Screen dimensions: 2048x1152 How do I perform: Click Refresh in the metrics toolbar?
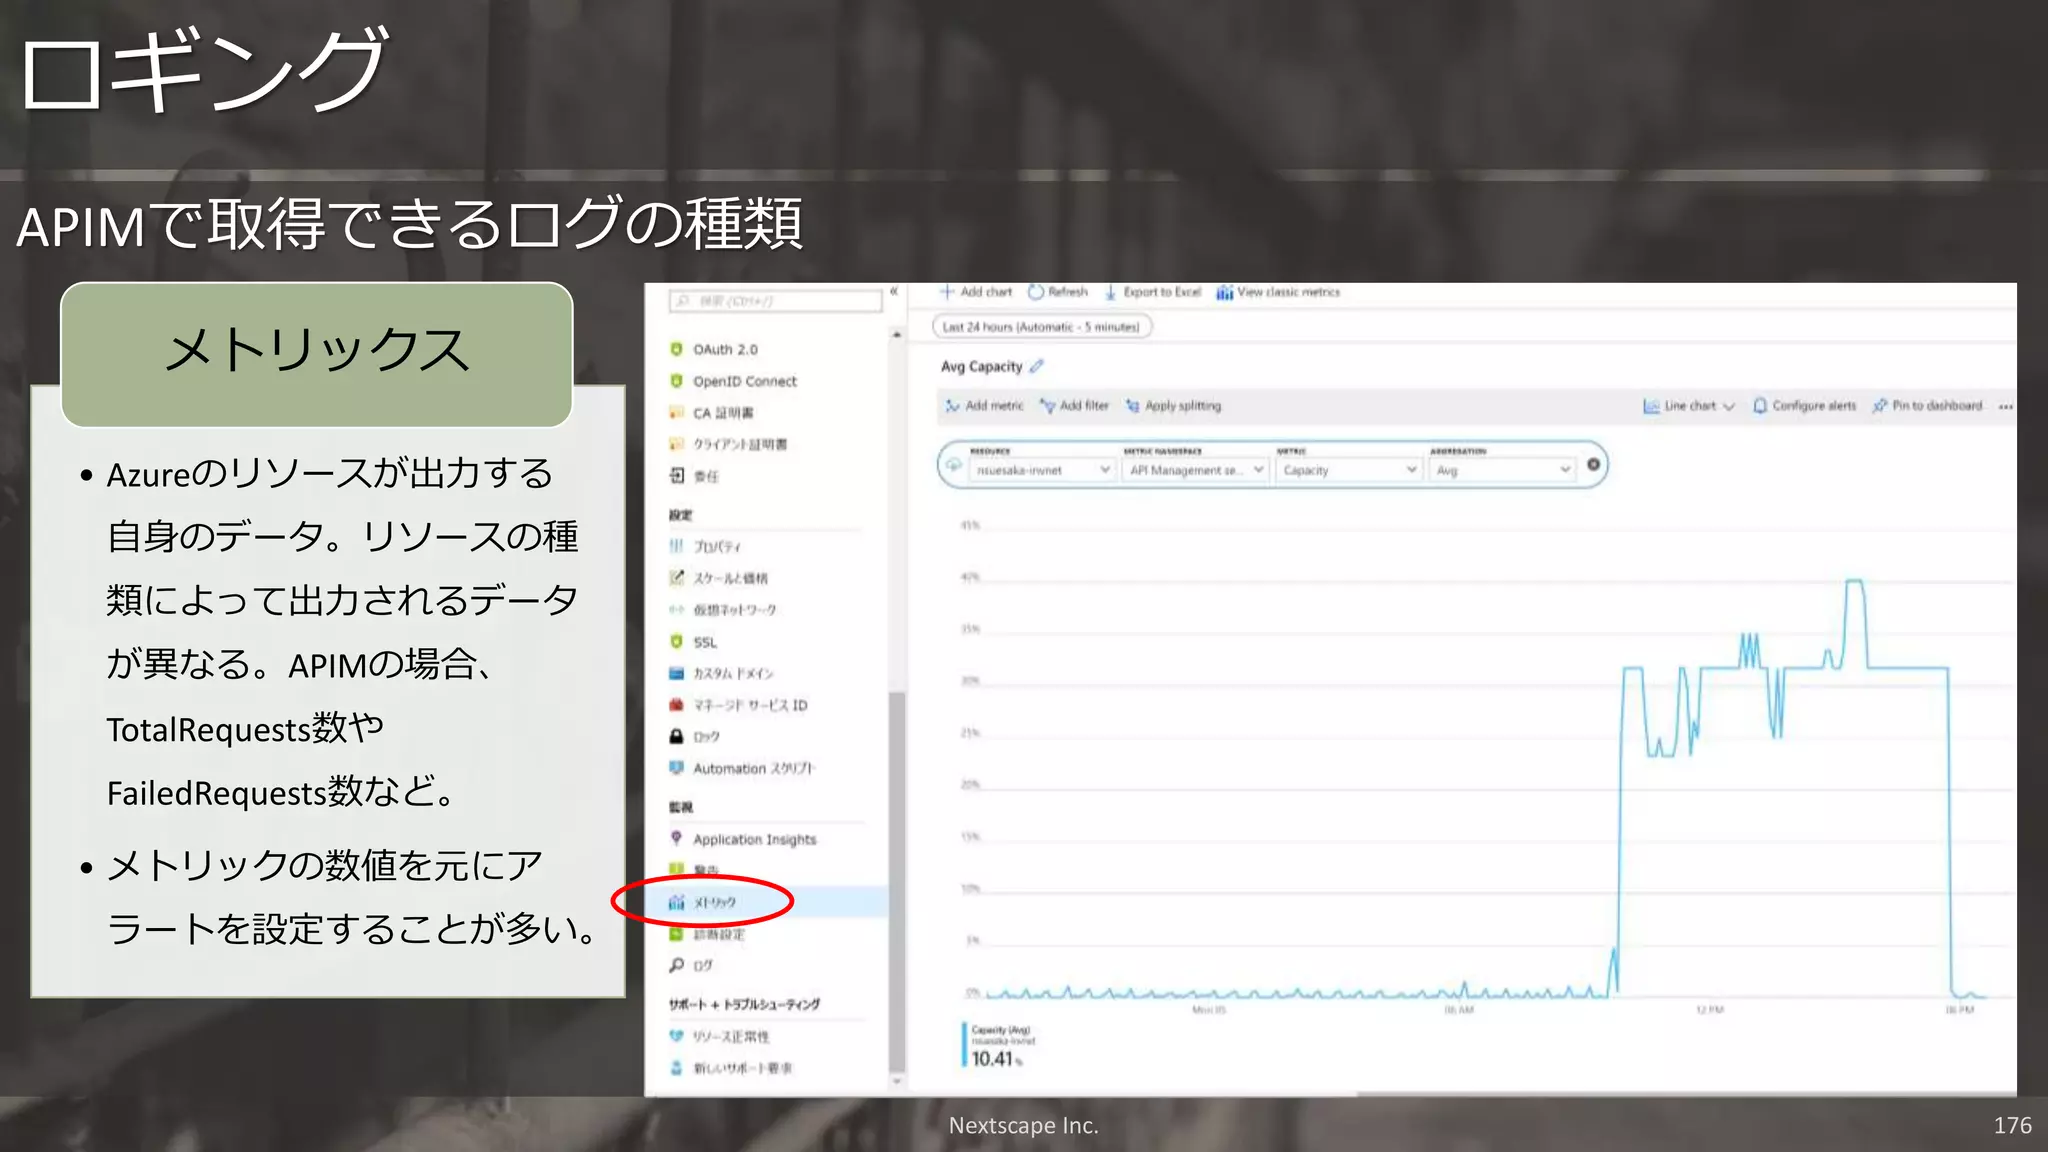tap(1058, 292)
